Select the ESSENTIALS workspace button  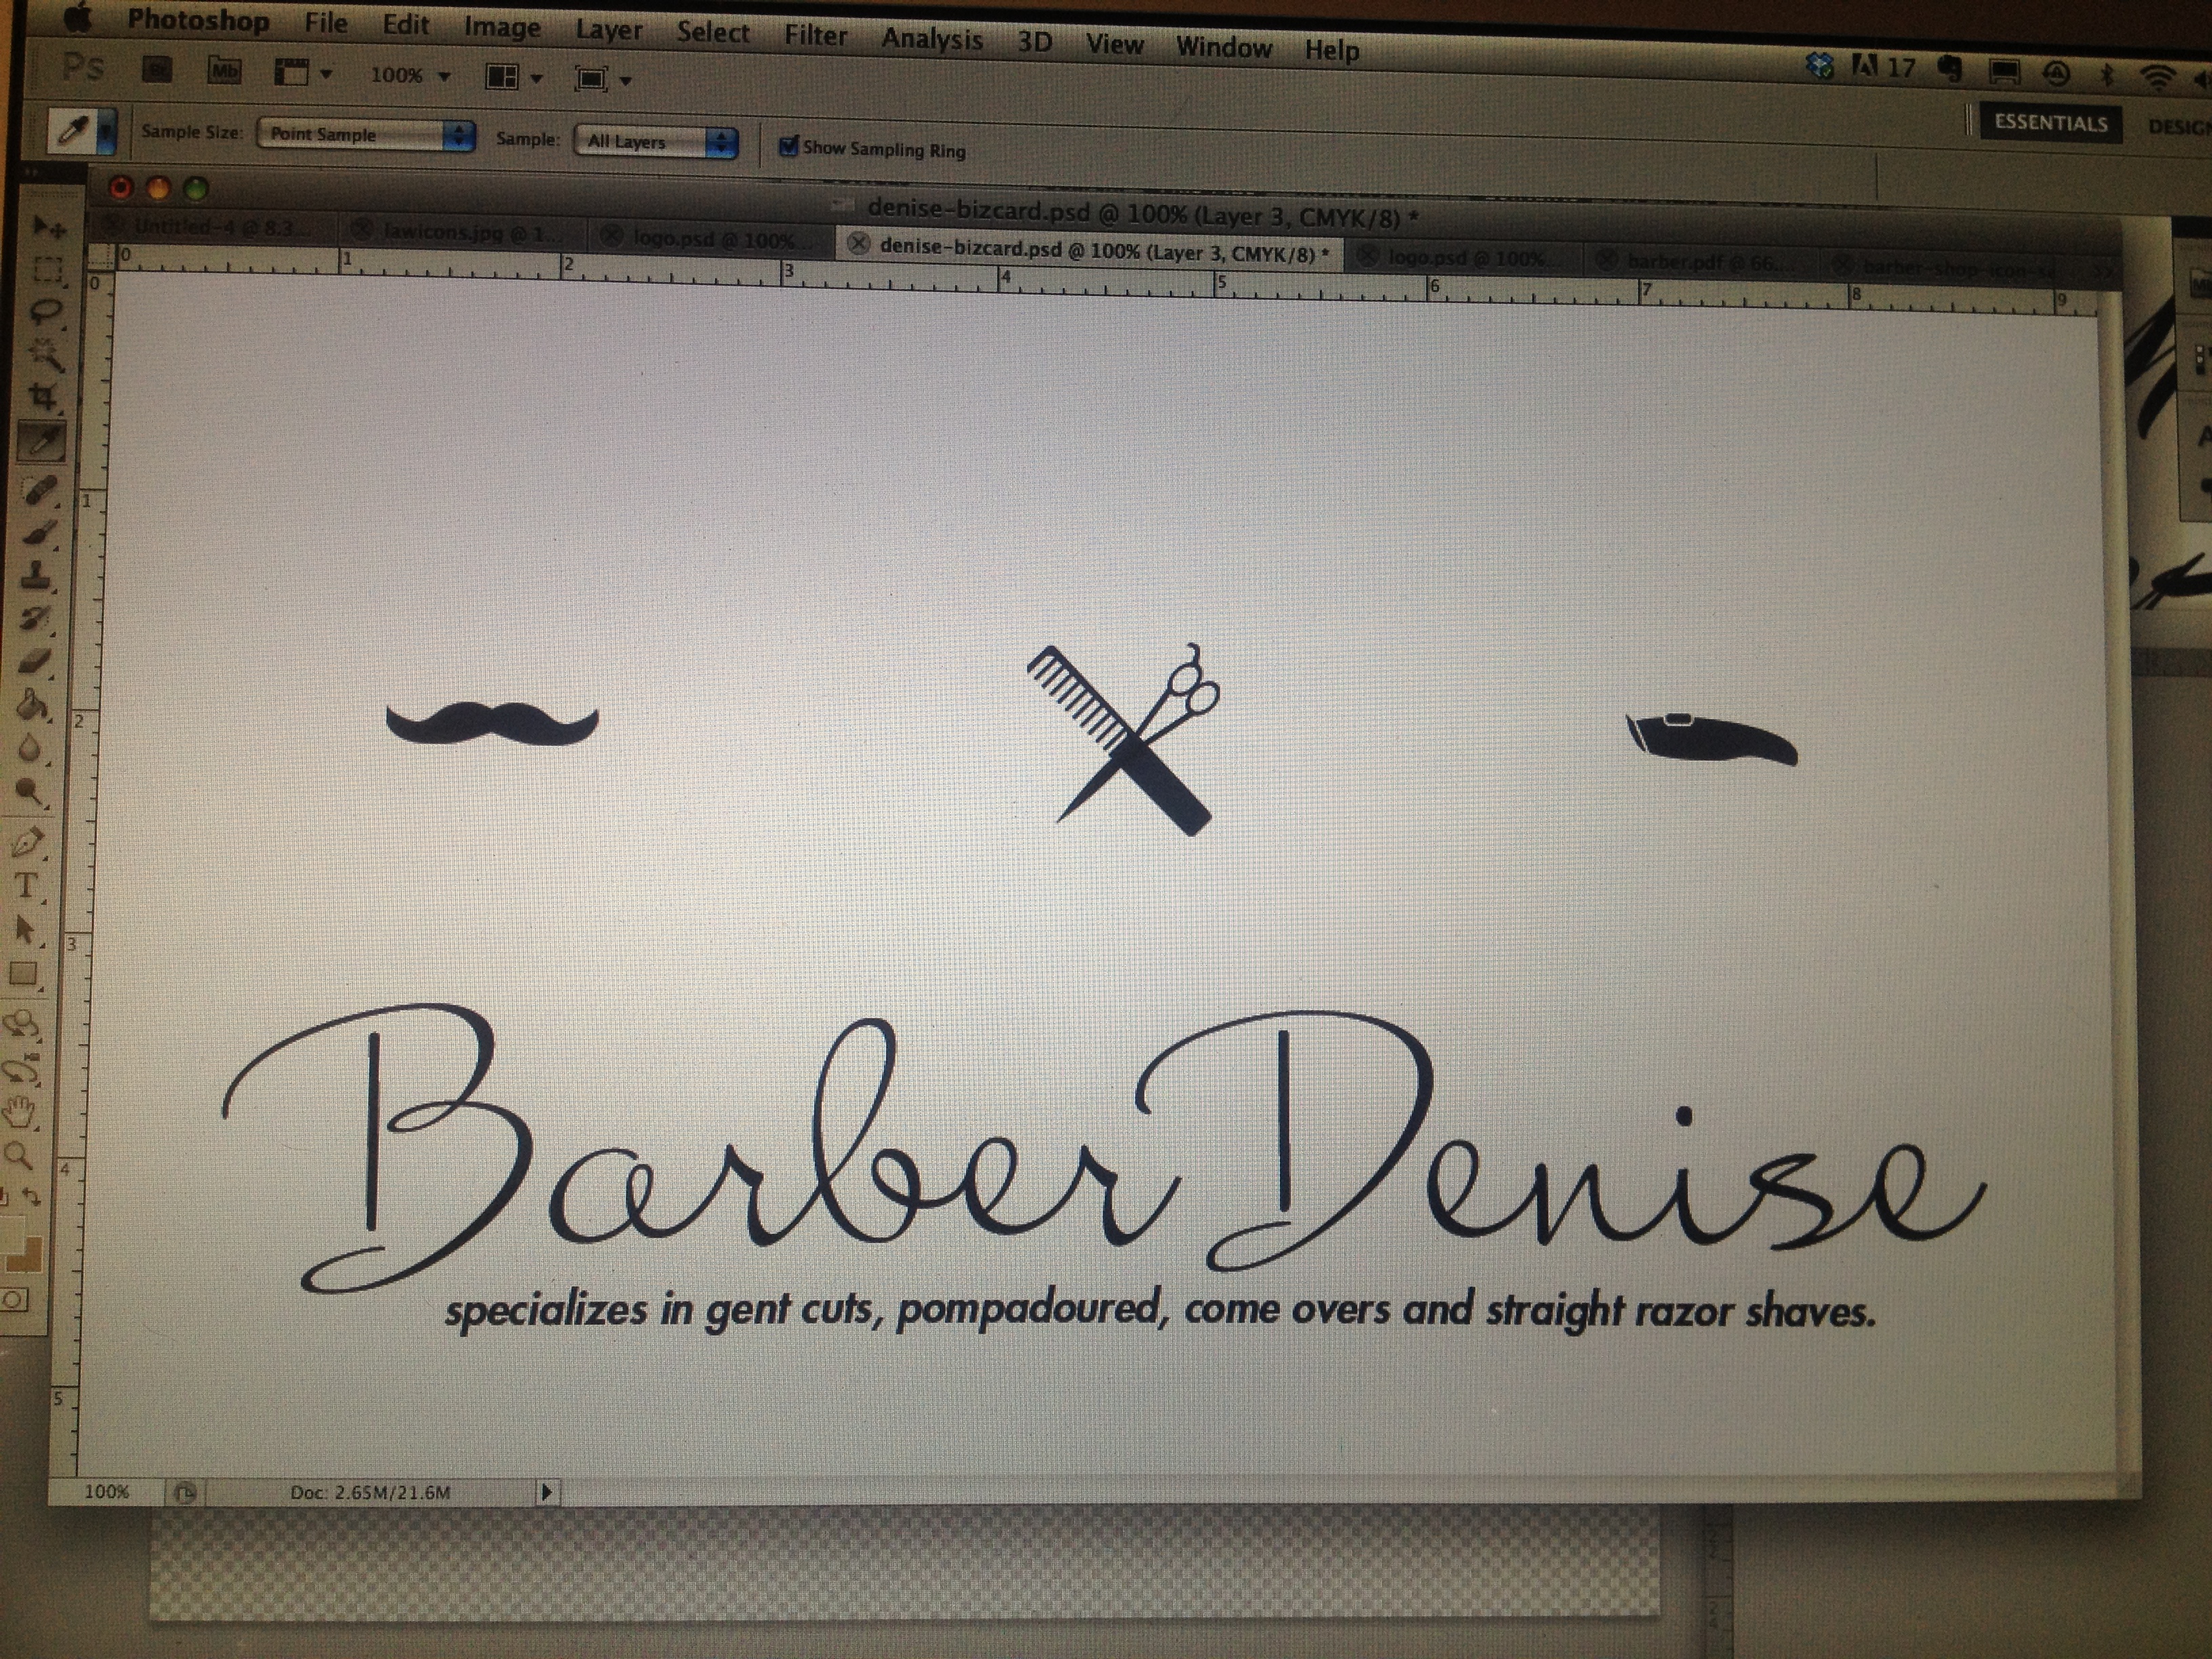click(2050, 123)
